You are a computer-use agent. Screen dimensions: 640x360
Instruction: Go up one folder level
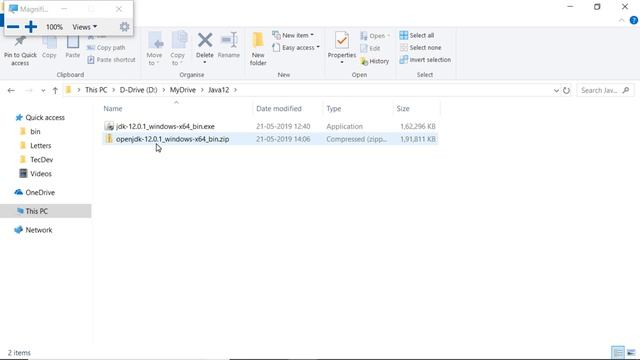click(x=55, y=91)
